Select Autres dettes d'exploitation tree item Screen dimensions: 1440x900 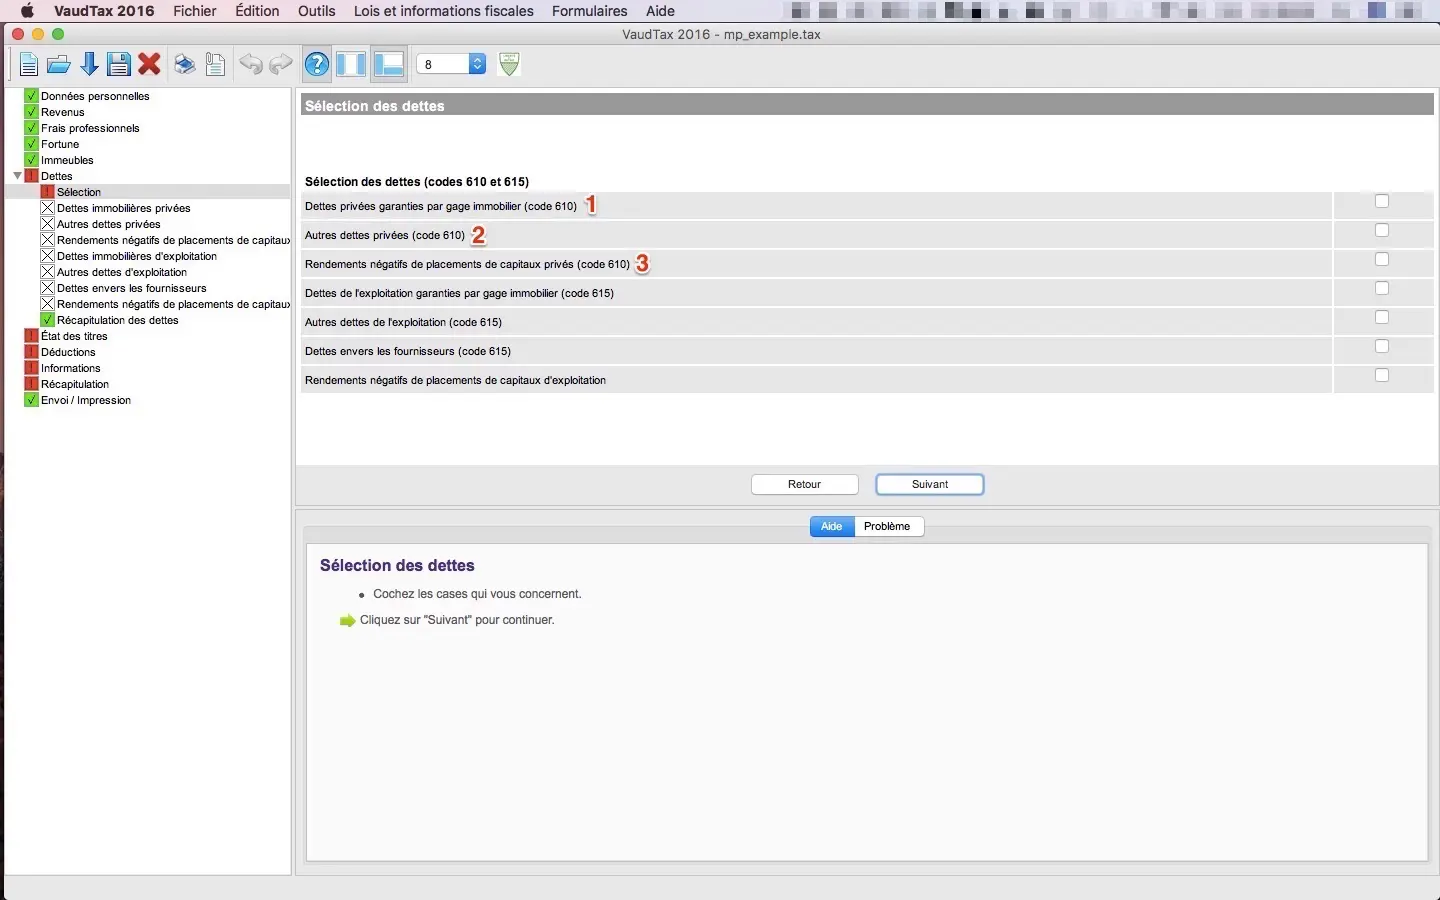[122, 272]
